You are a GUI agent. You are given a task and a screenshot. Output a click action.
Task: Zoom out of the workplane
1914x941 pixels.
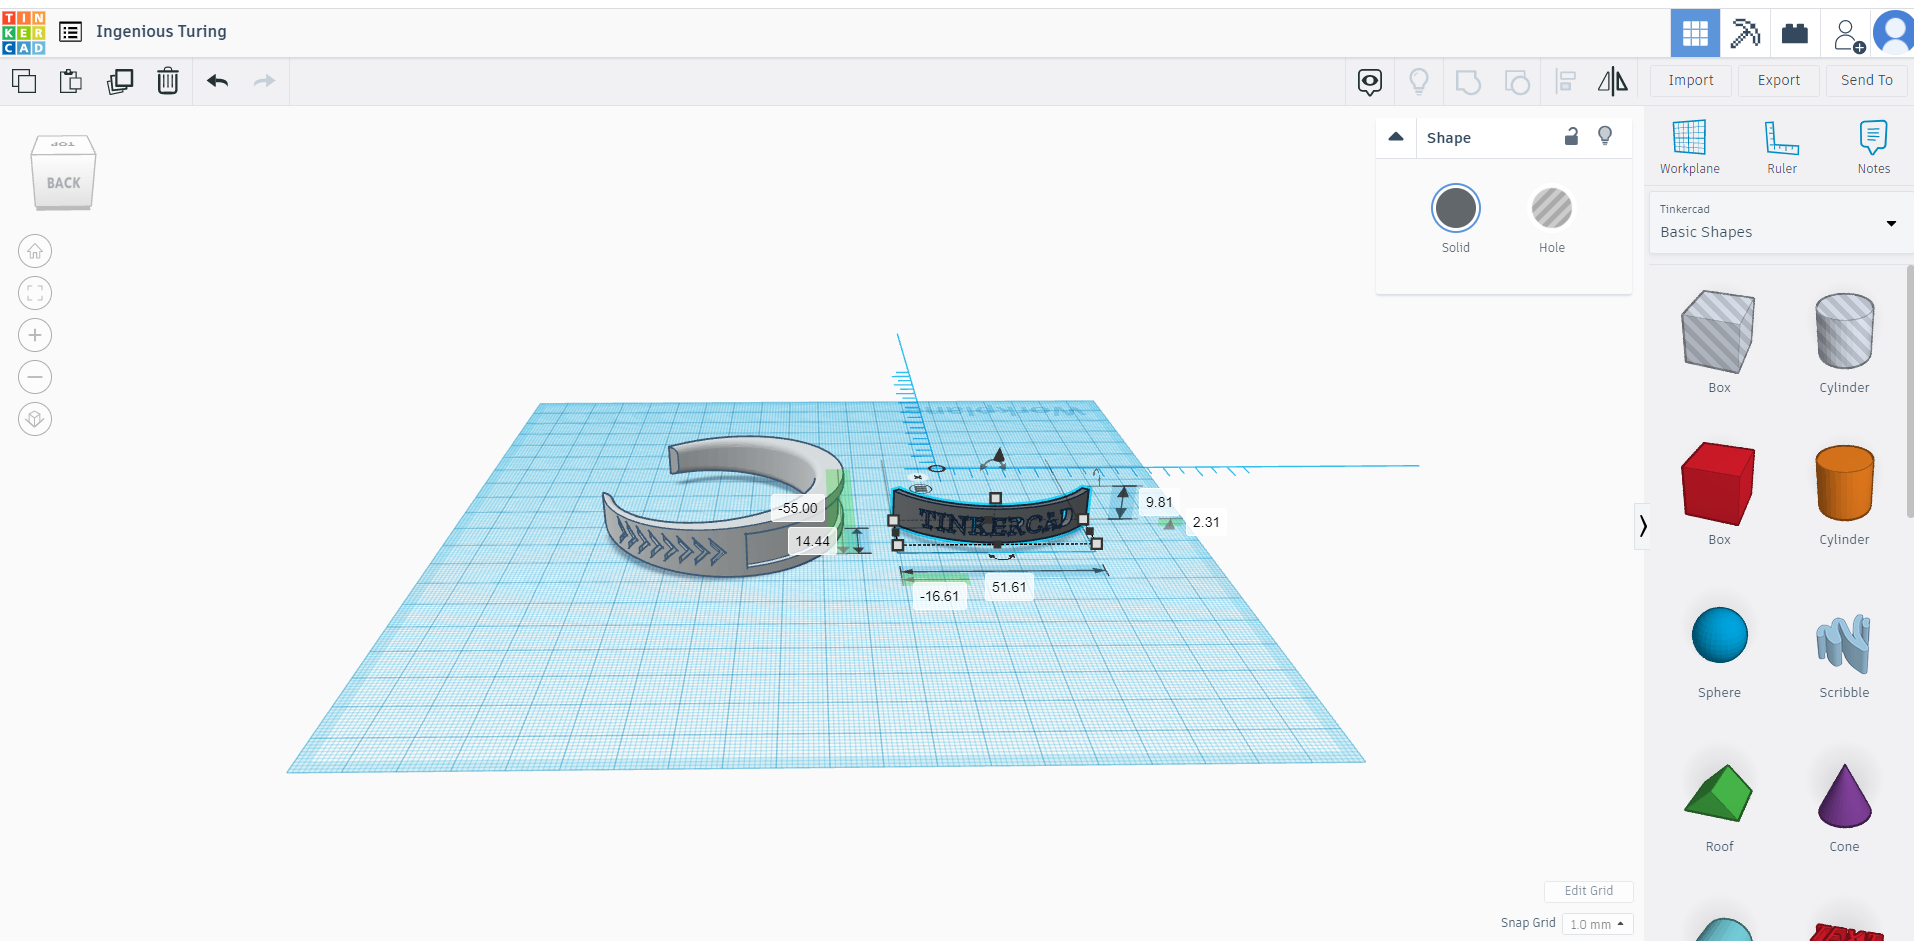click(x=35, y=377)
